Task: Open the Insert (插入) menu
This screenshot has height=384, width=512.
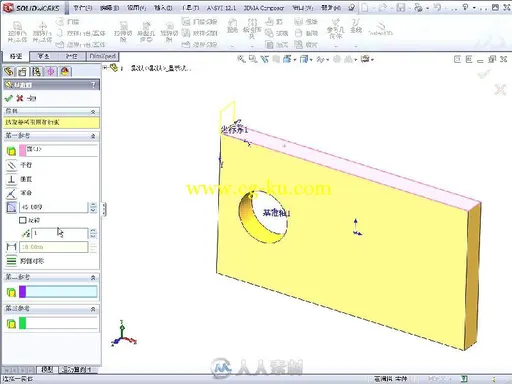Action: (163, 7)
